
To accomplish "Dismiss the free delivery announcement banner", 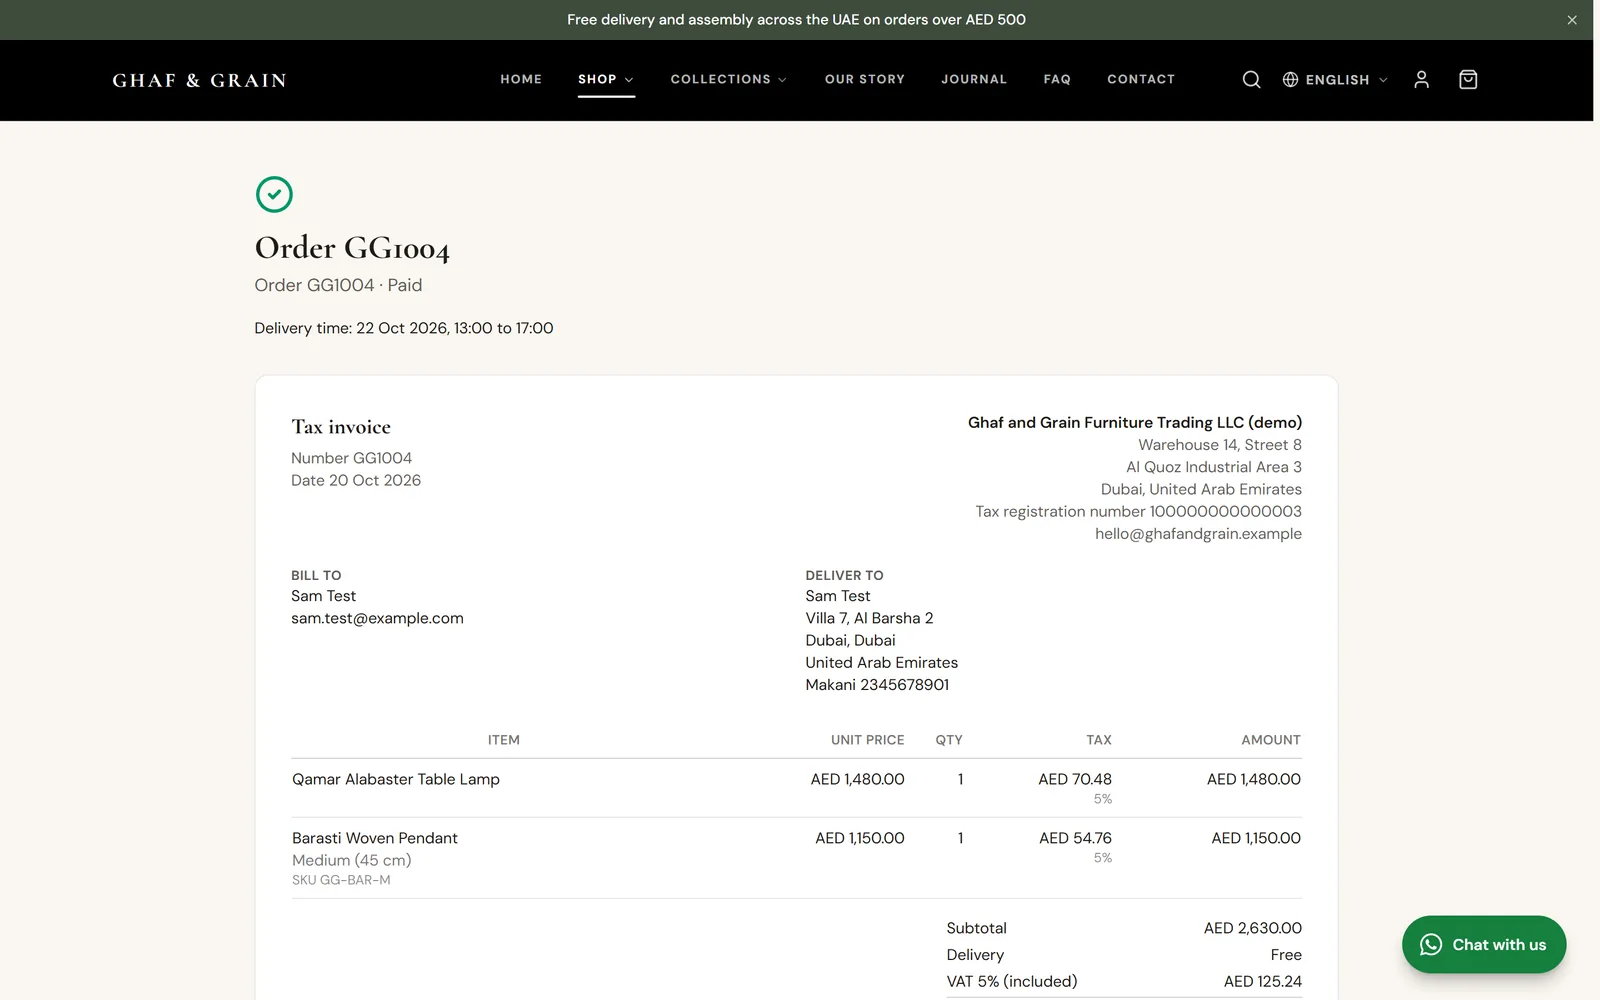I will 1572,20.
